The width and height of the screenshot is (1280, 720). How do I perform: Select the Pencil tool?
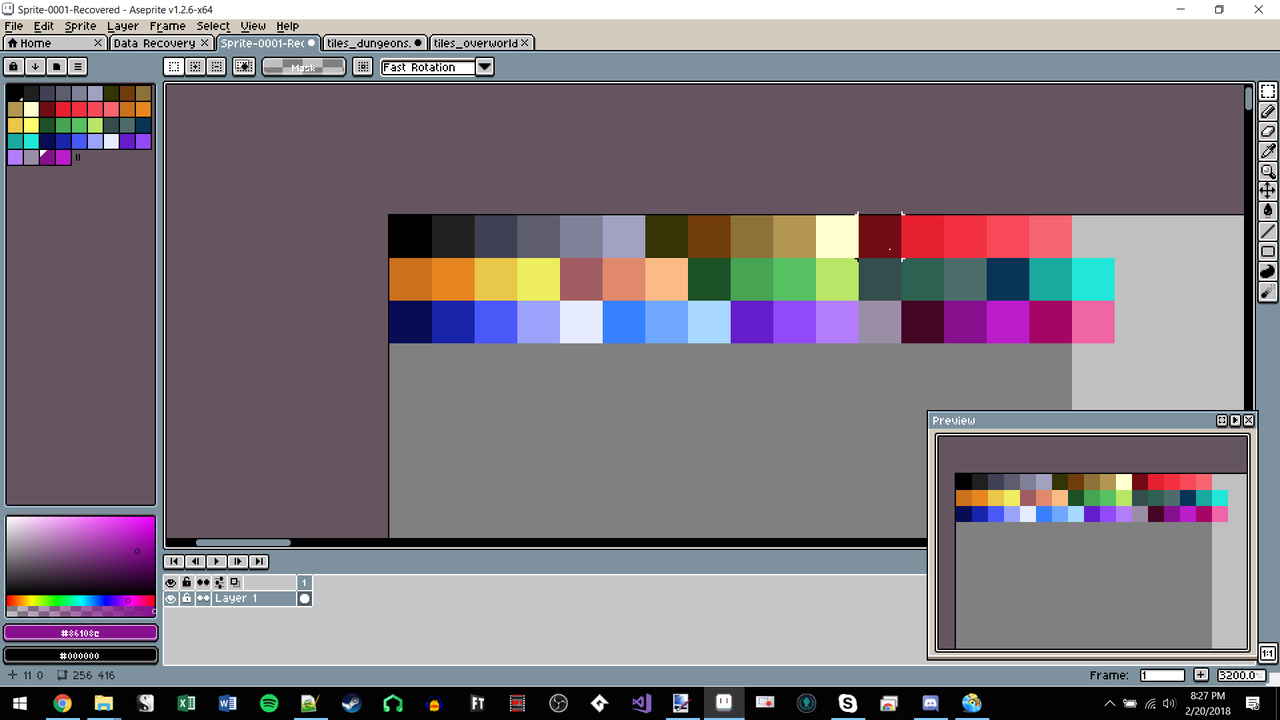1268,112
